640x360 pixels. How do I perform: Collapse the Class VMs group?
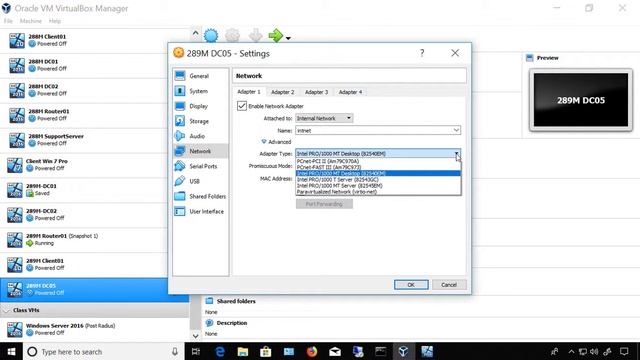7,310
